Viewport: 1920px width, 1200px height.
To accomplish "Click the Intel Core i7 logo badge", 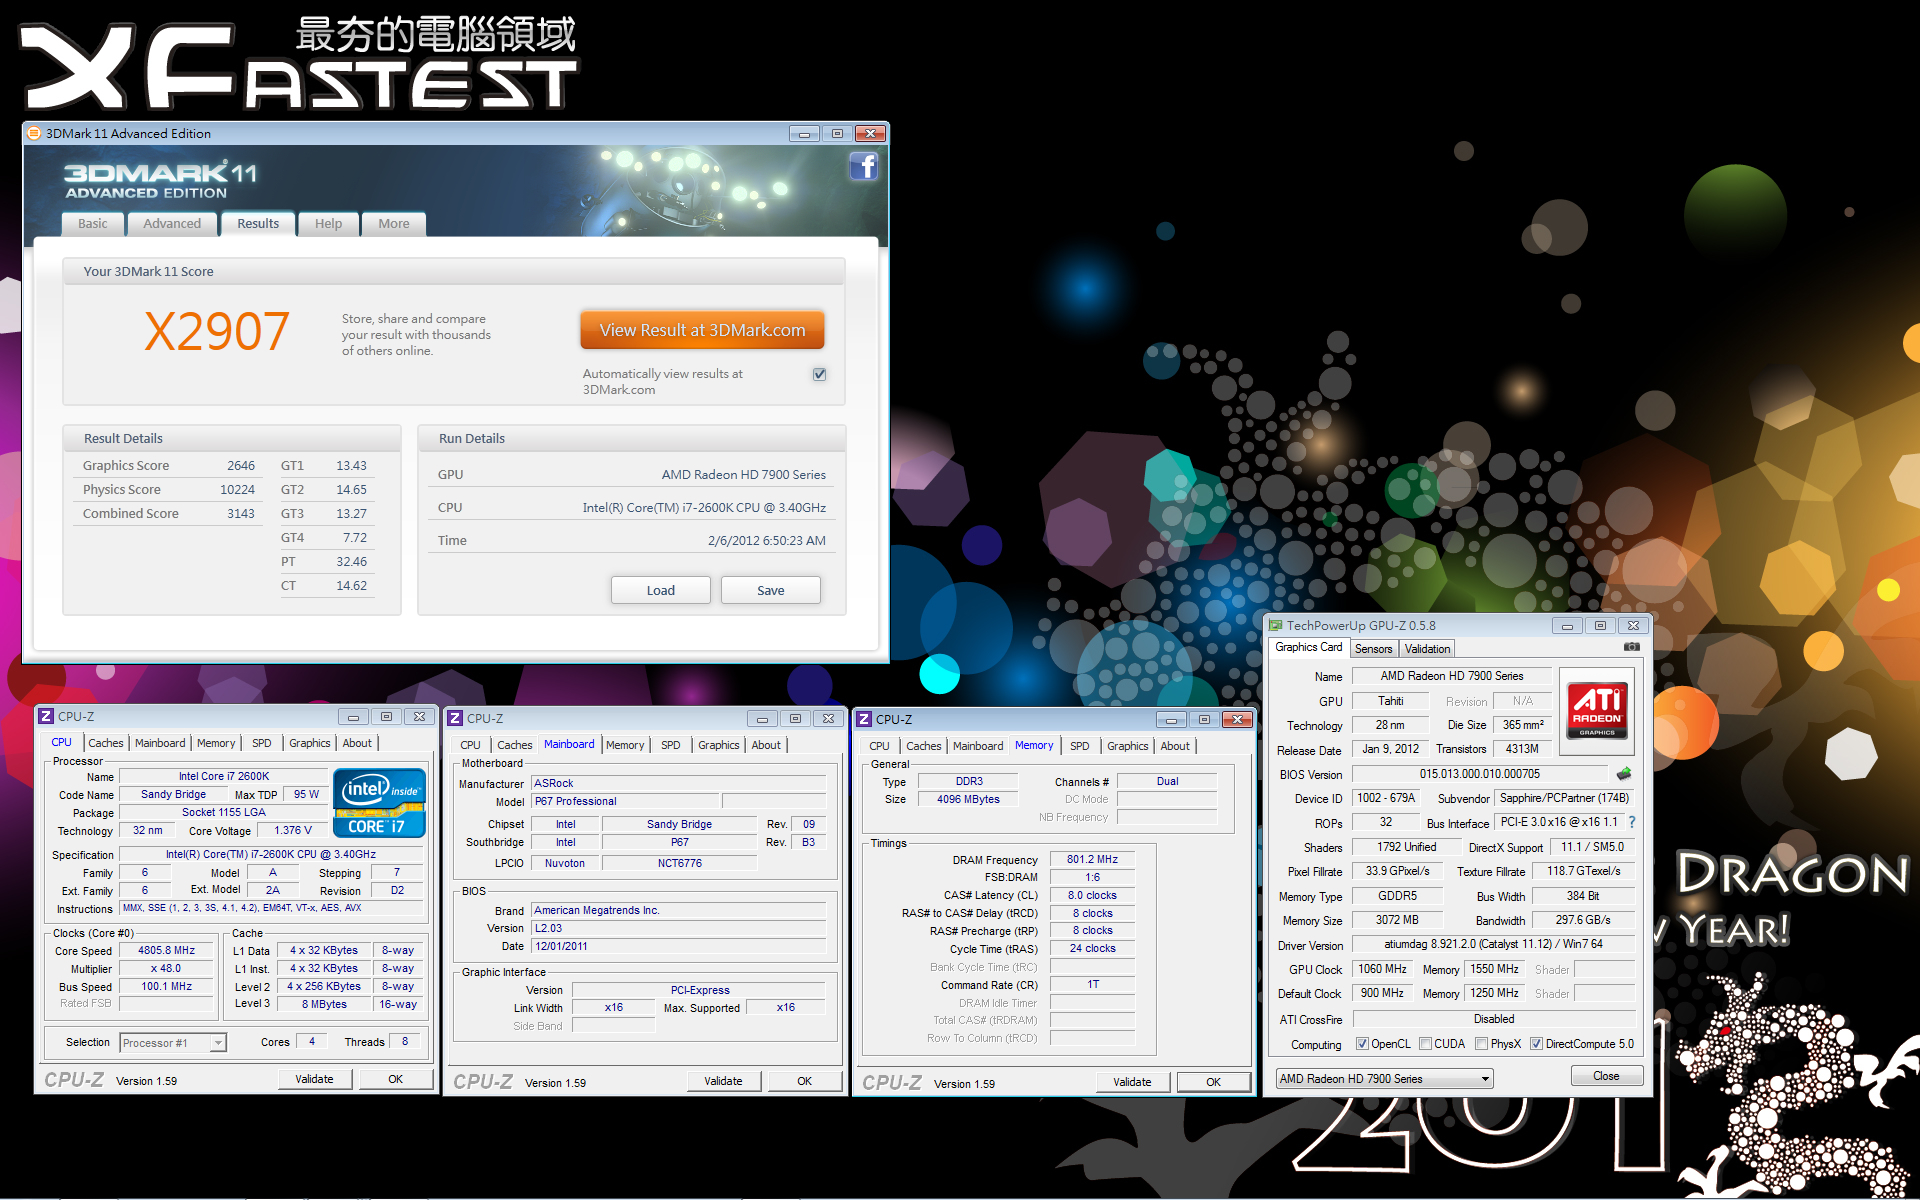I will (x=379, y=803).
